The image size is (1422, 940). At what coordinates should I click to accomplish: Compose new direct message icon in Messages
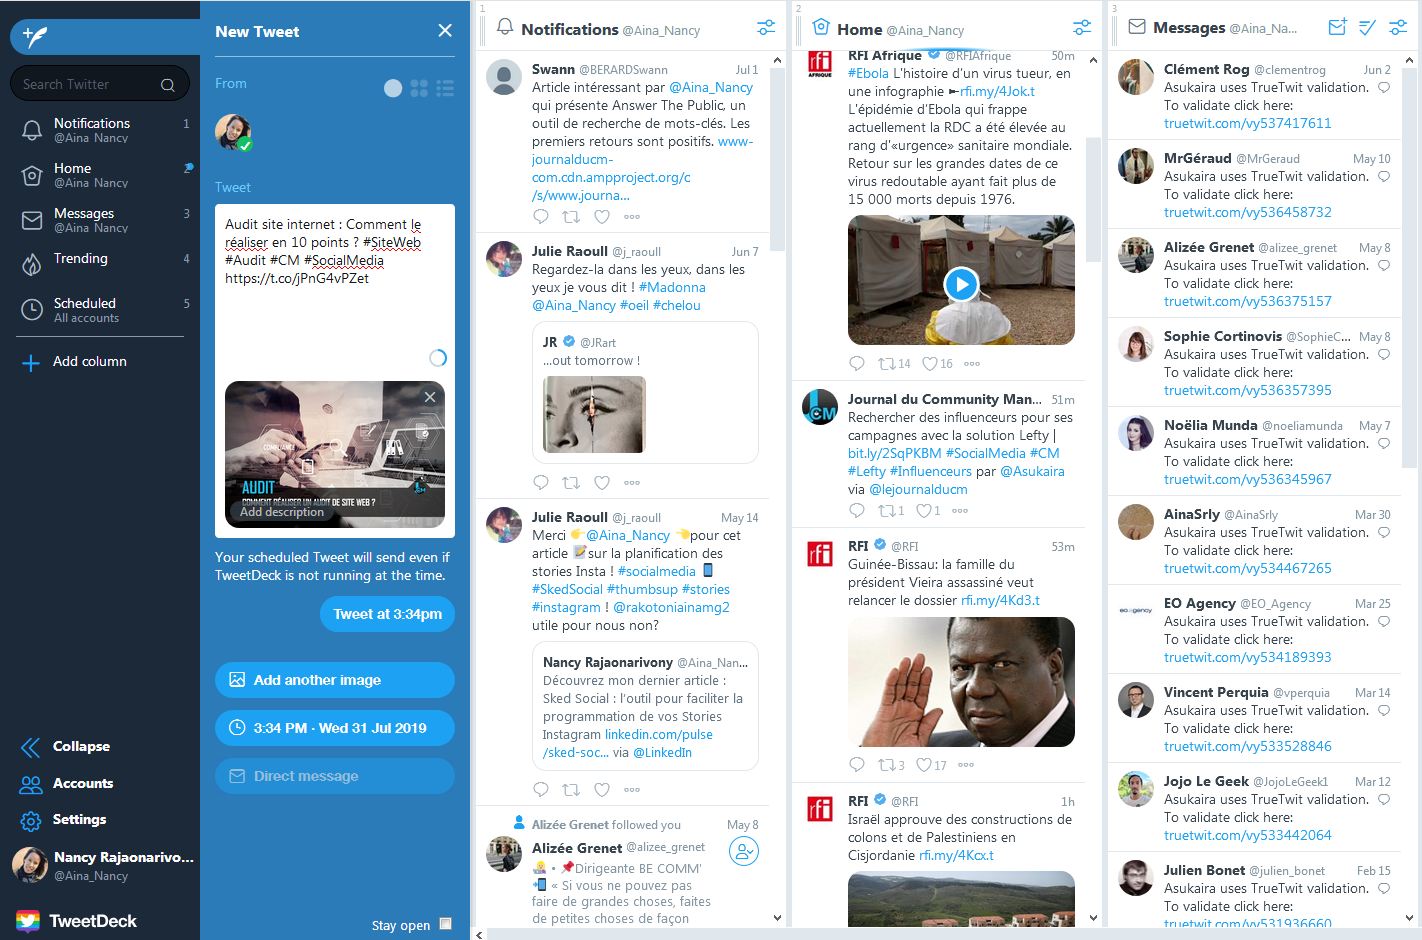tap(1337, 27)
